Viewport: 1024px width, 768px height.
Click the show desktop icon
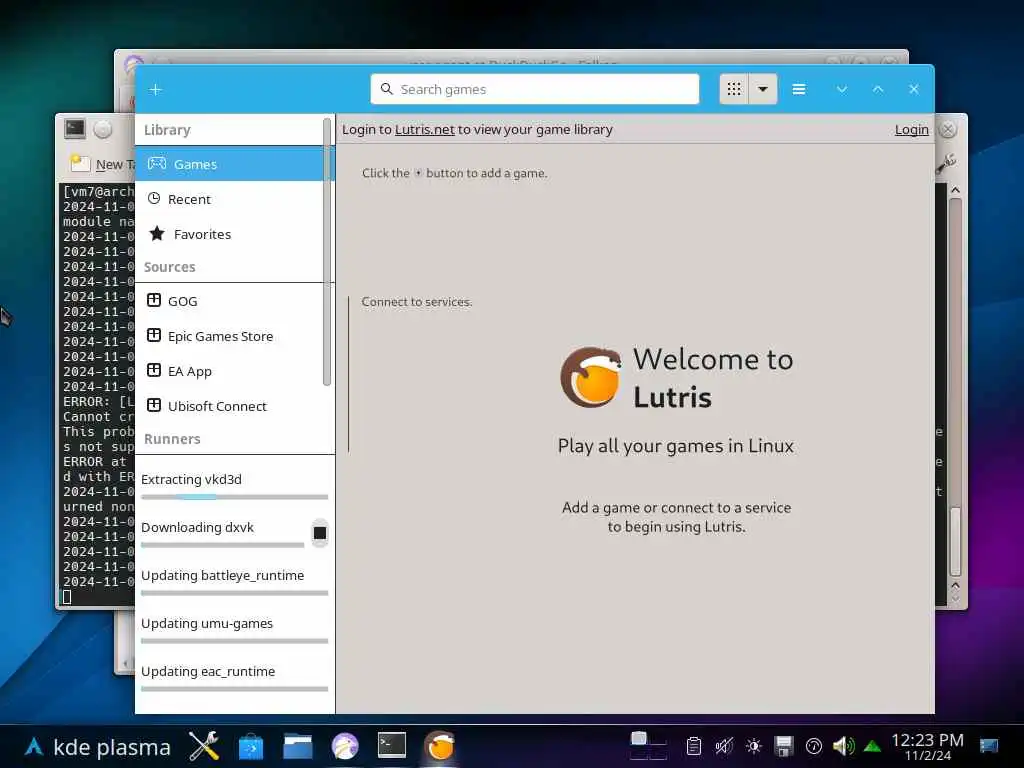(989, 746)
